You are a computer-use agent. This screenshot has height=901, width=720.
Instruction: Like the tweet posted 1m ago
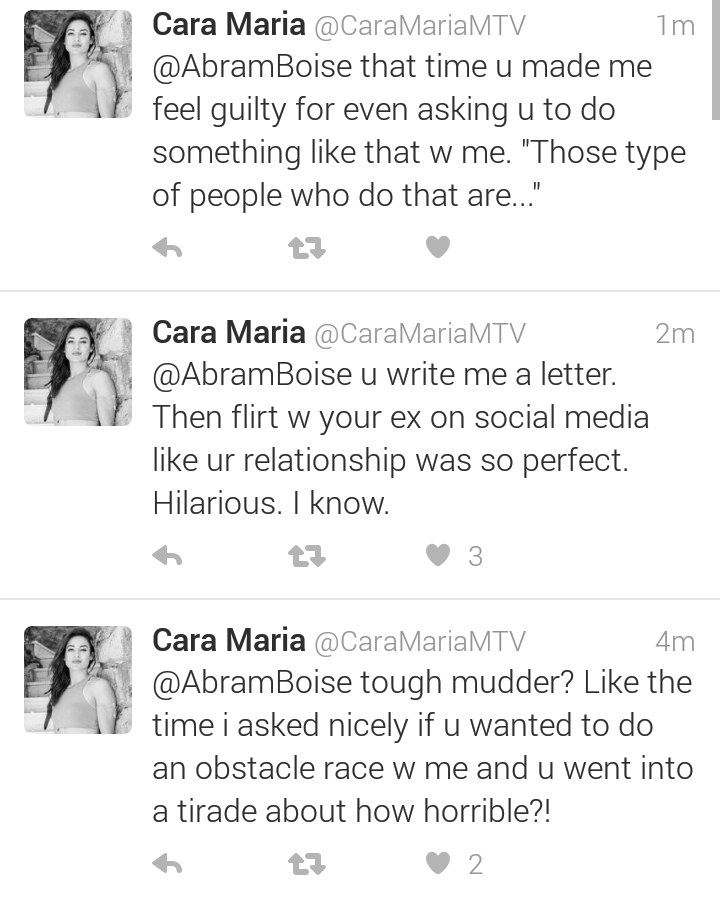[438, 247]
